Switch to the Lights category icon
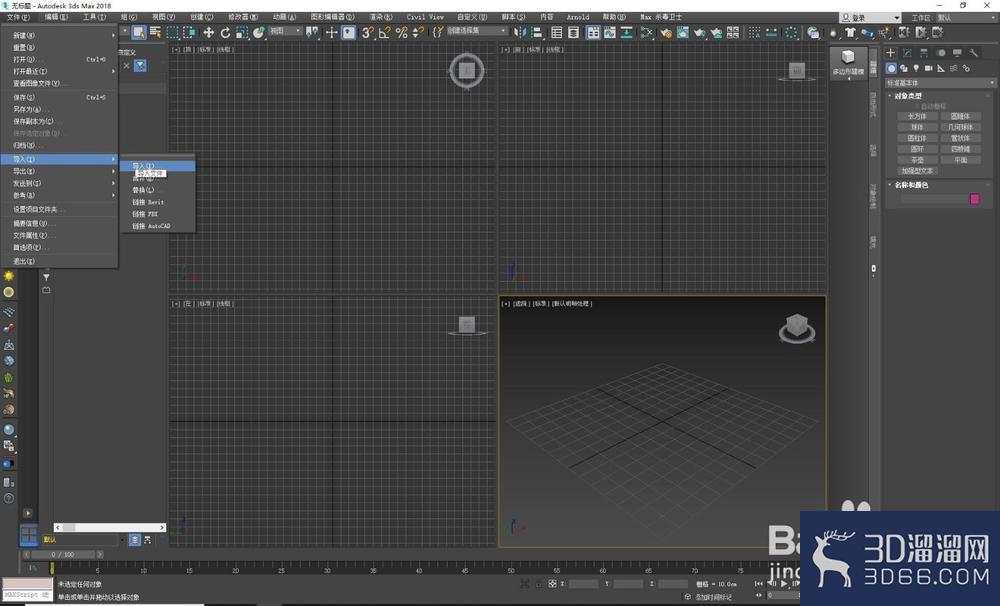The width and height of the screenshot is (1000, 606). (x=916, y=68)
